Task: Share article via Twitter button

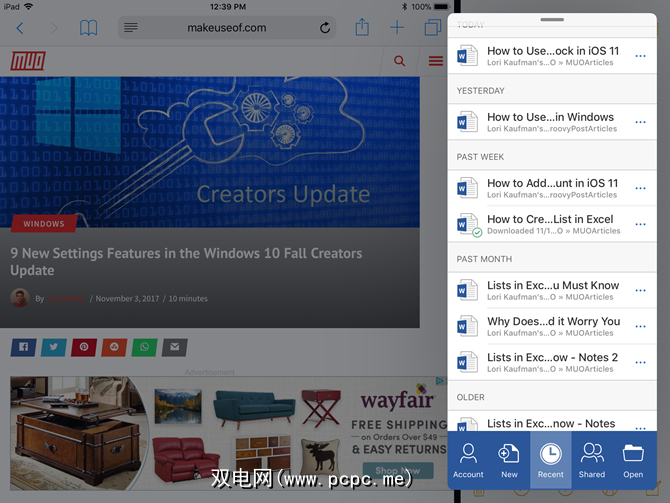Action: point(54,347)
